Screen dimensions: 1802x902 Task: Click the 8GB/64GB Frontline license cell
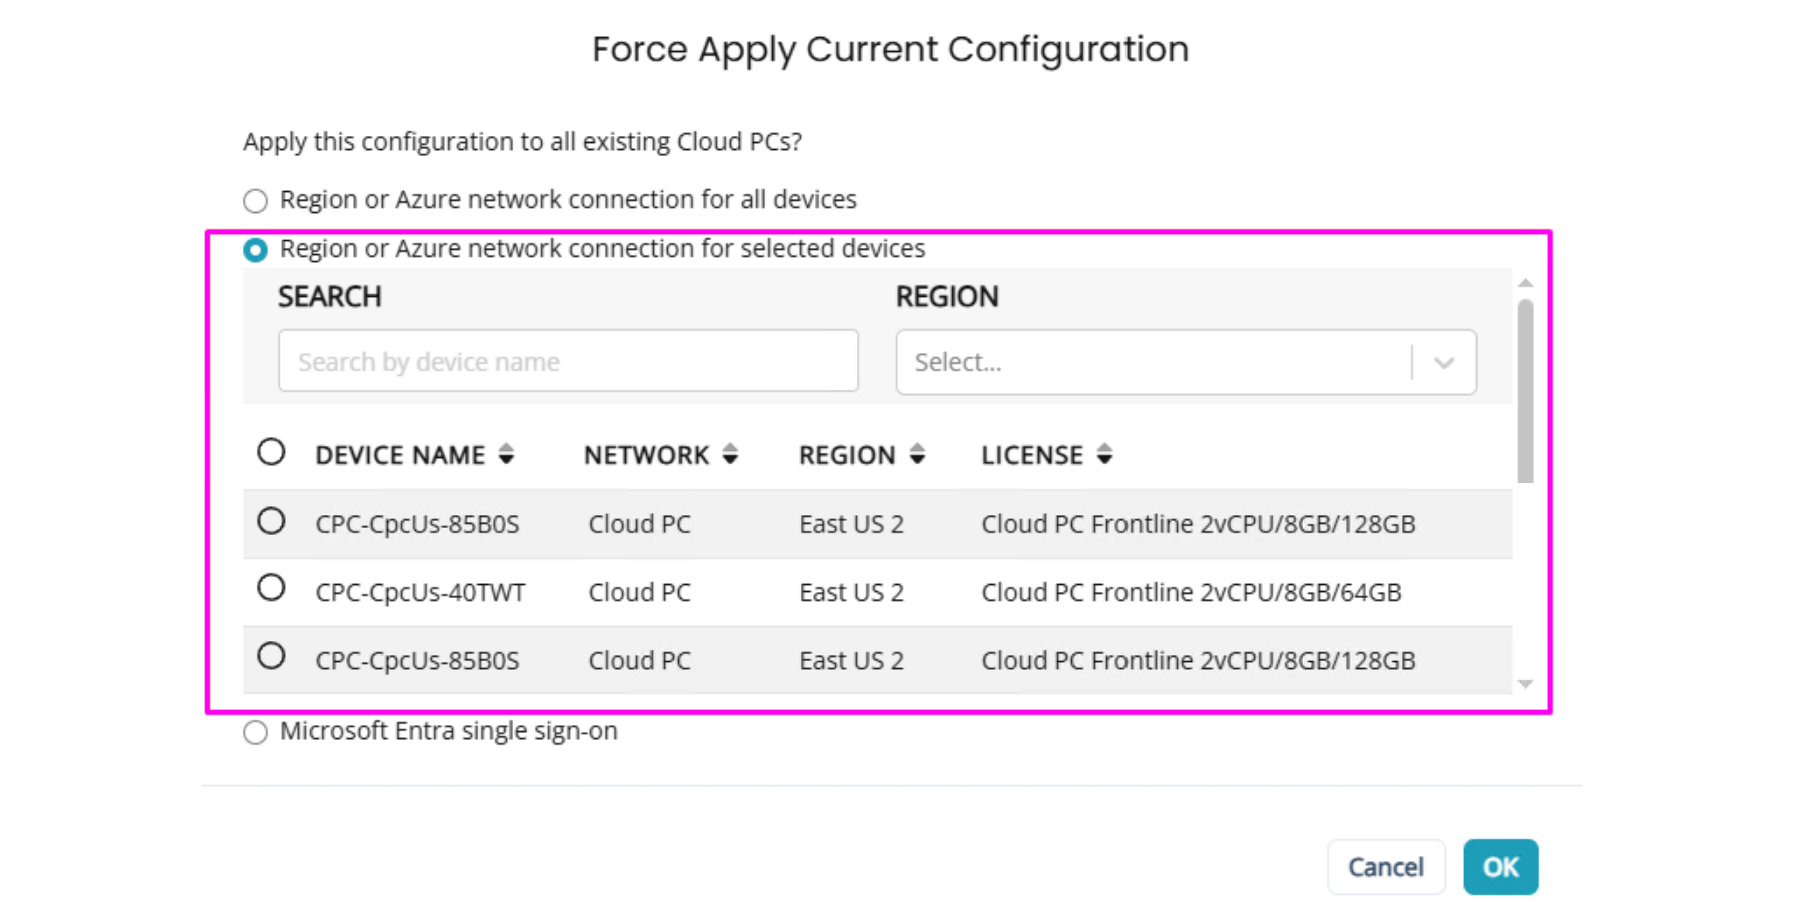1191,593
